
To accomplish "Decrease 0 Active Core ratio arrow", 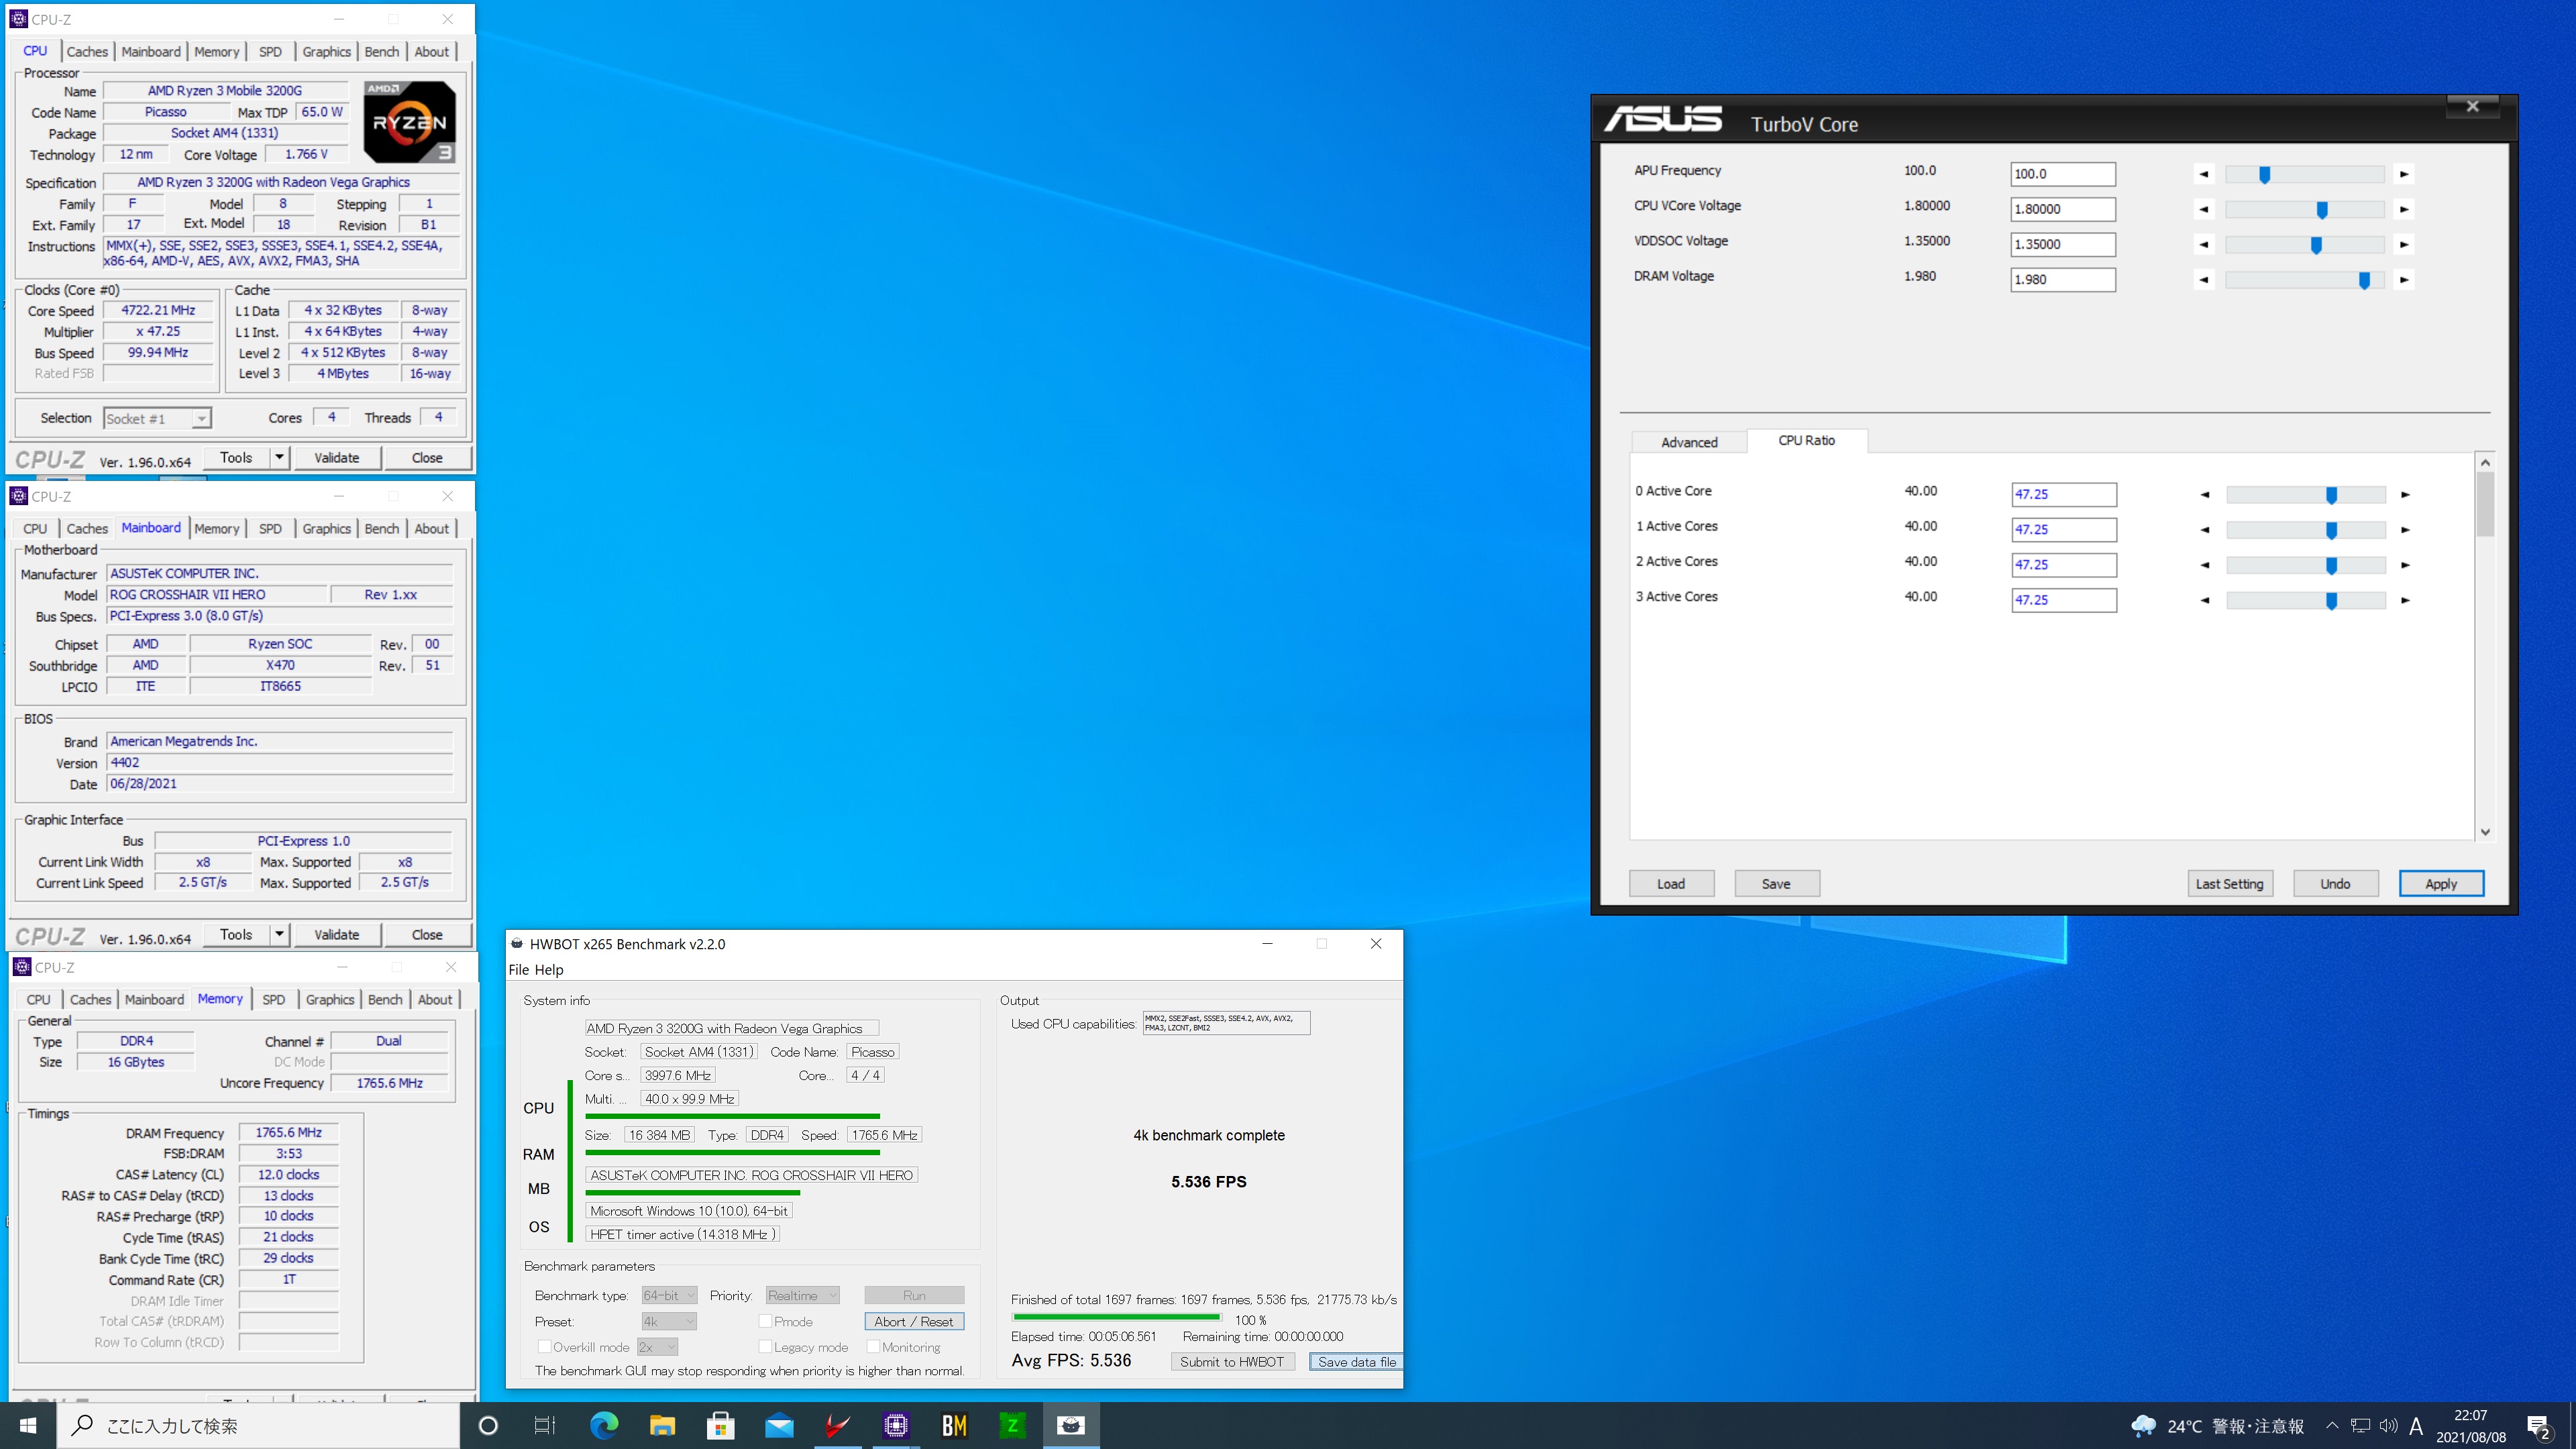I will point(2205,494).
